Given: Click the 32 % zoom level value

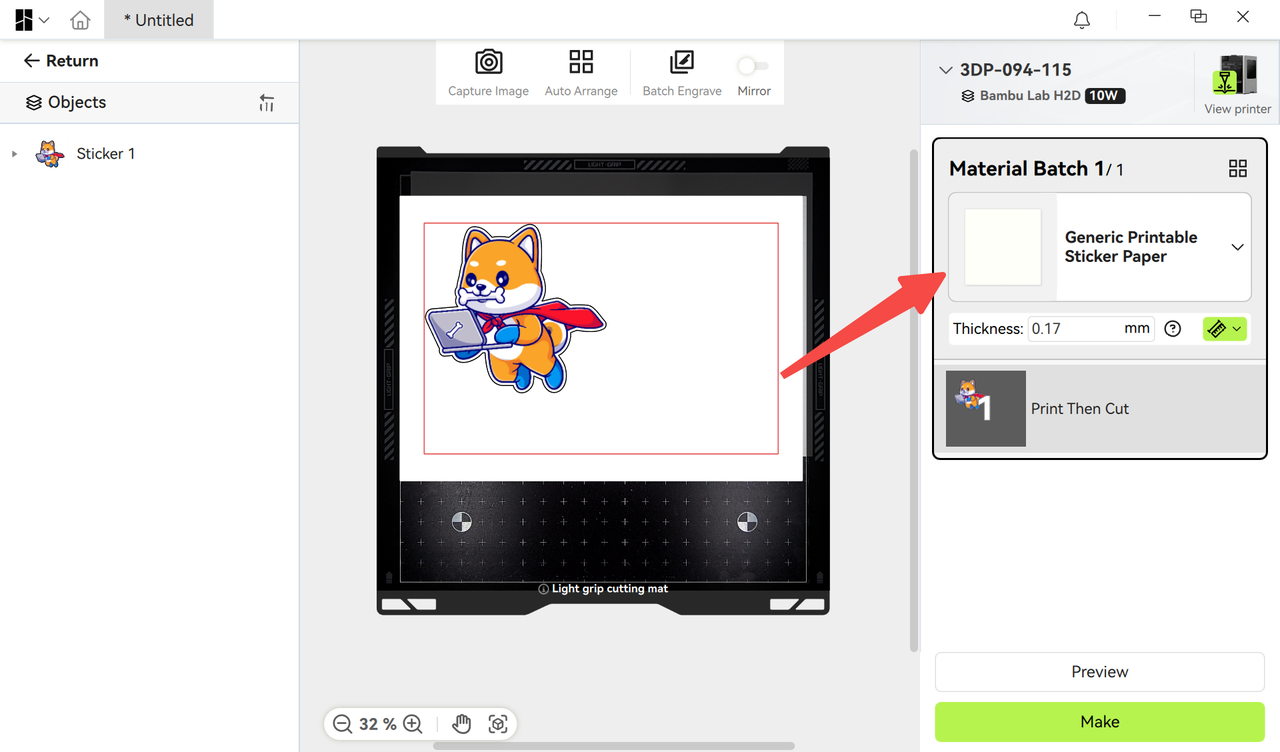Looking at the screenshot, I should click(x=377, y=724).
